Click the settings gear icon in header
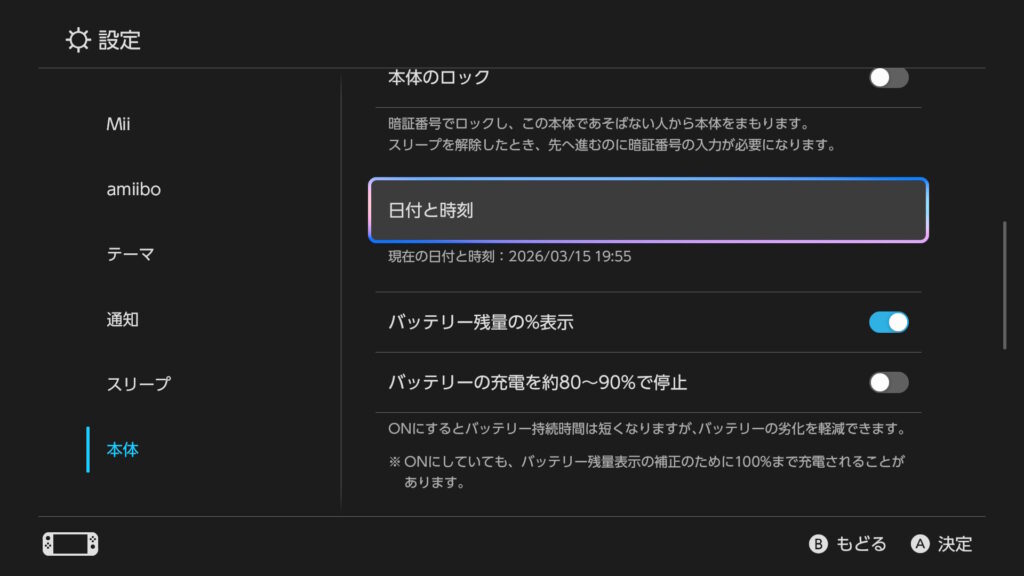This screenshot has width=1024, height=576. point(78,40)
